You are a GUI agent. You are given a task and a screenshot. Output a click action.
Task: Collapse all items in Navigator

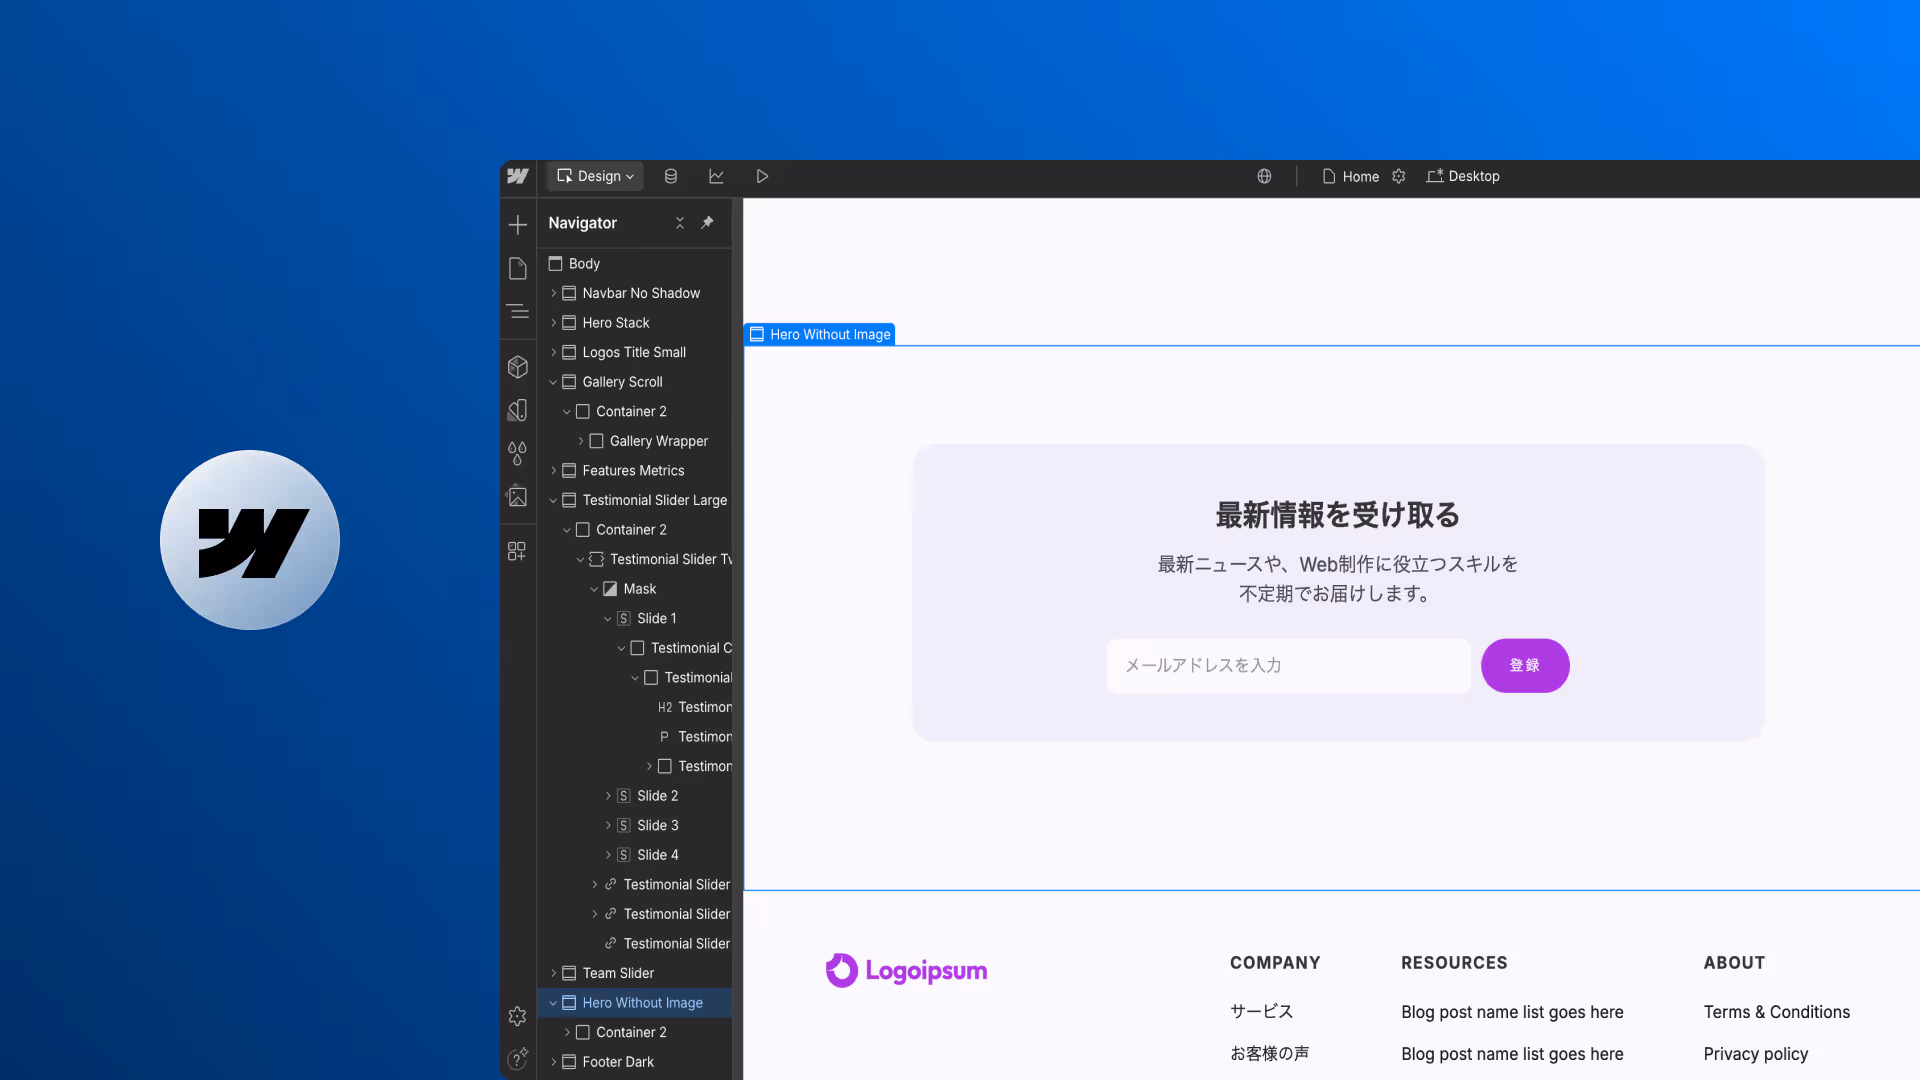[680, 223]
